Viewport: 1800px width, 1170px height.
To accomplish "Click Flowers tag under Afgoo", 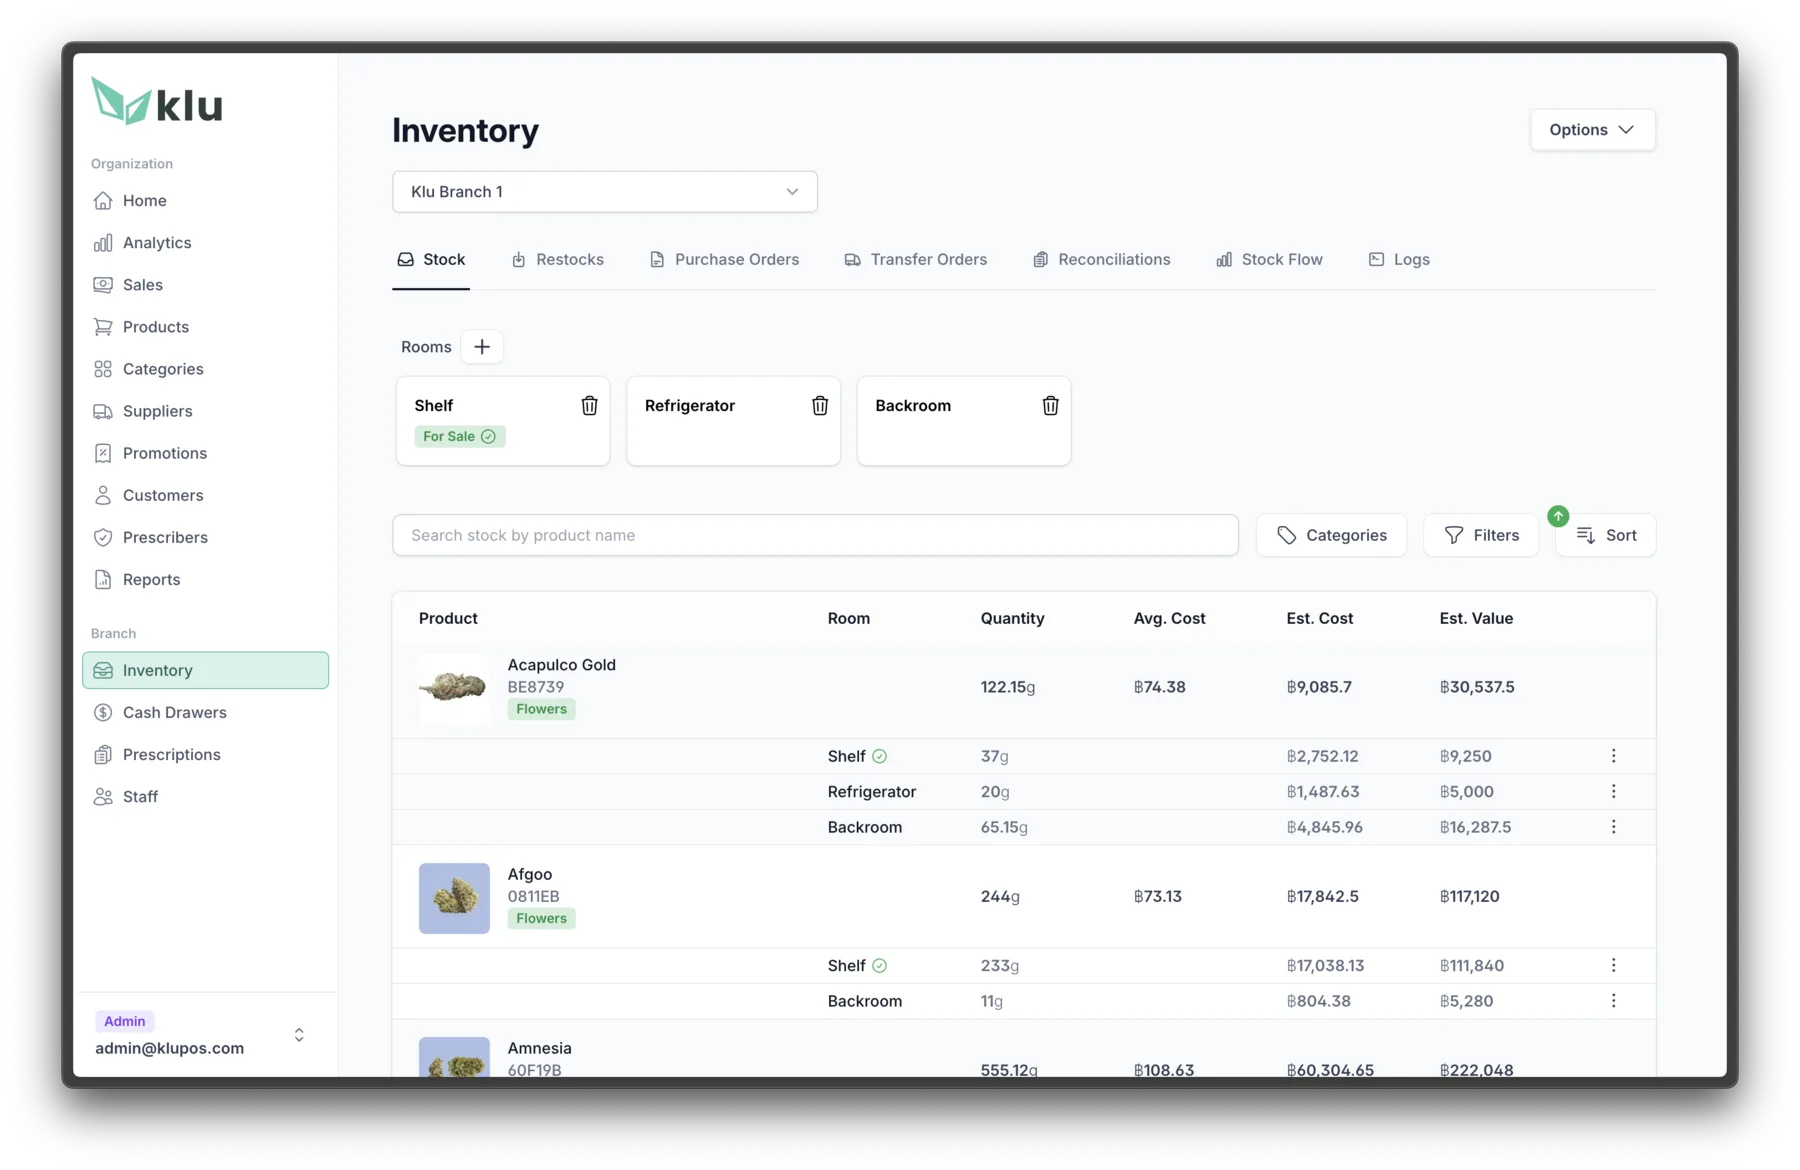I will [541, 918].
